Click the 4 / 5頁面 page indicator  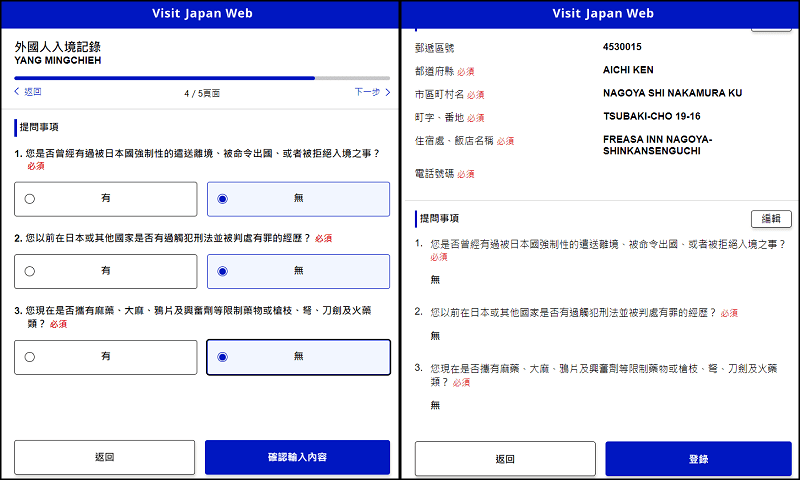coord(202,93)
